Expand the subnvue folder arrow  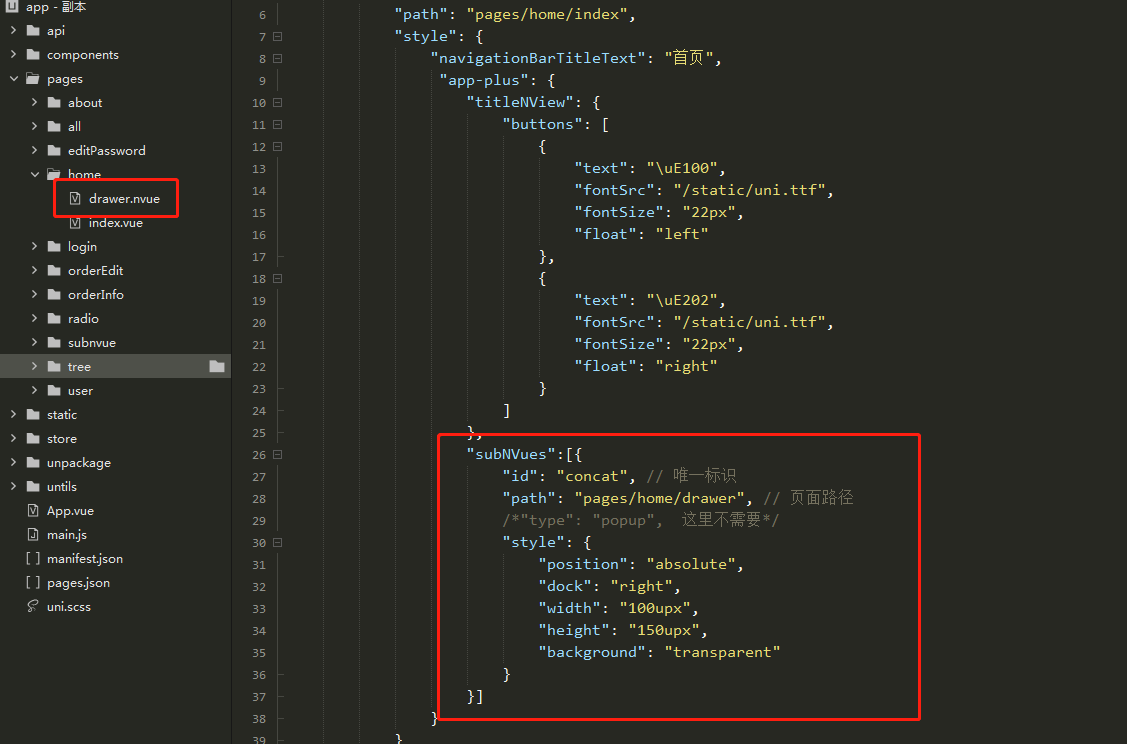tap(34, 343)
